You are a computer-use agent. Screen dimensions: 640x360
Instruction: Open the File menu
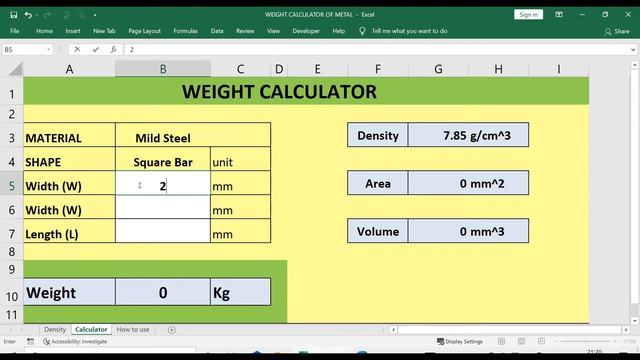click(x=15, y=31)
